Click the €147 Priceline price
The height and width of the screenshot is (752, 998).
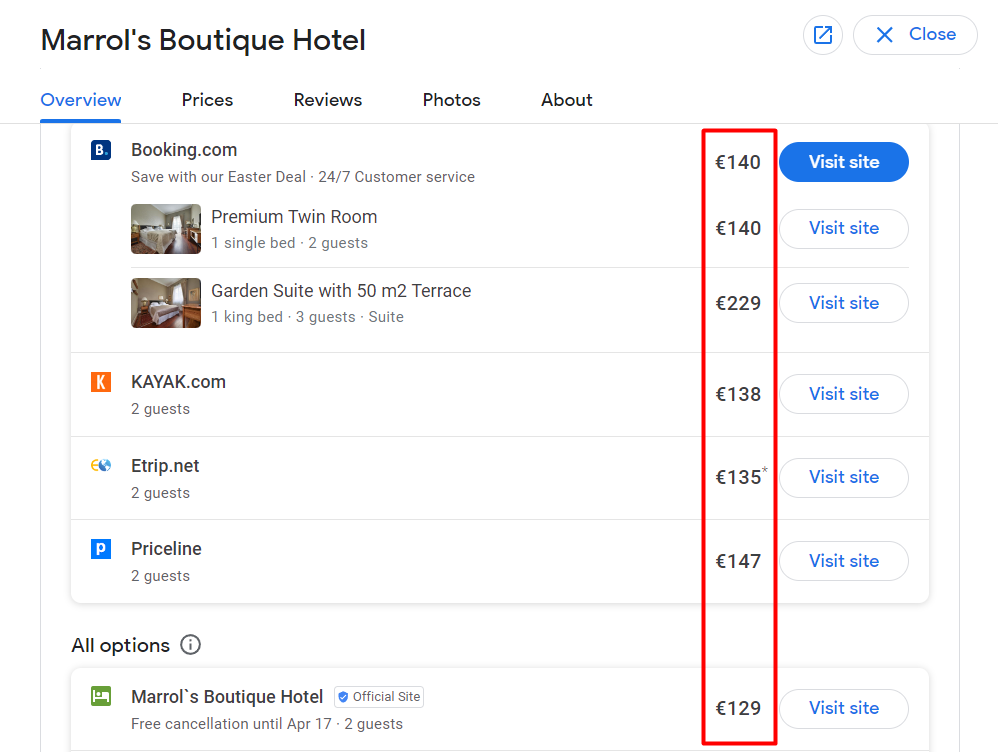pyautogui.click(x=738, y=561)
